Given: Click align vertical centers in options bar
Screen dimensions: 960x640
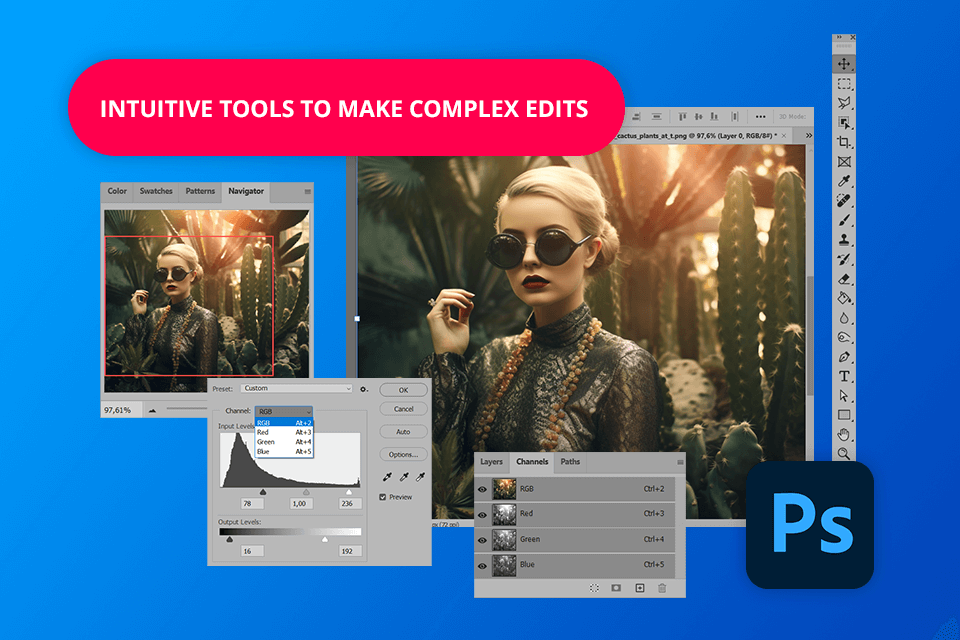Looking at the screenshot, I should 698,116.
